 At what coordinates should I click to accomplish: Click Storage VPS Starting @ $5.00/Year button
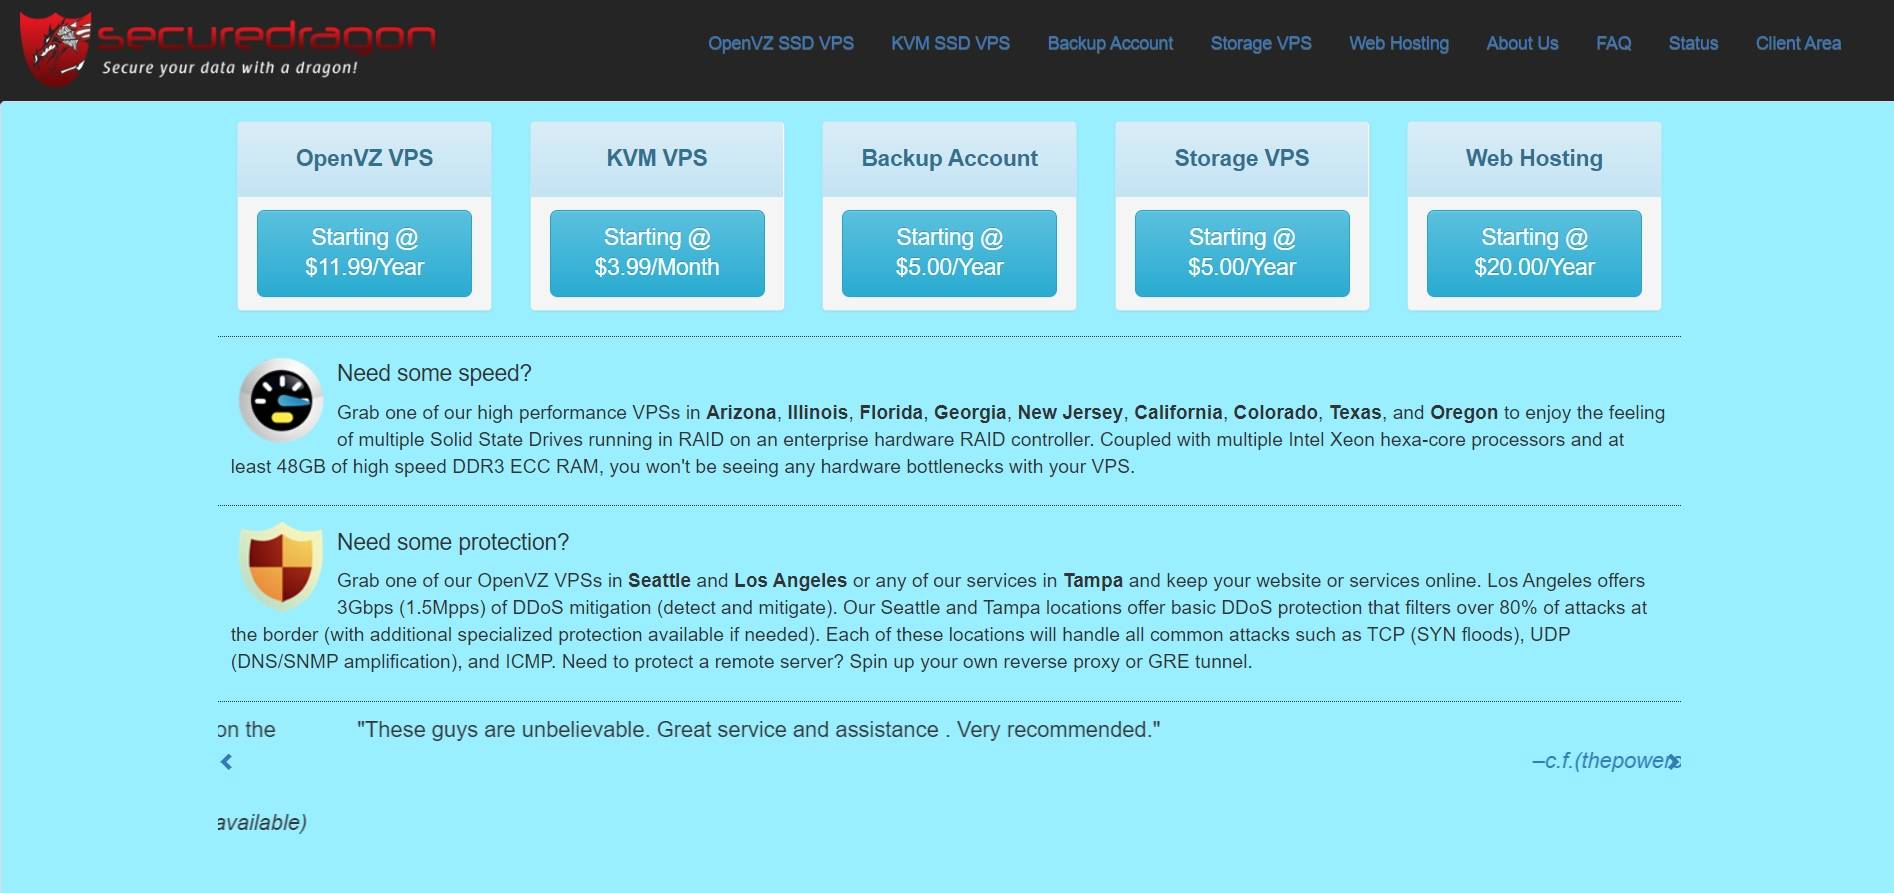[1242, 253]
